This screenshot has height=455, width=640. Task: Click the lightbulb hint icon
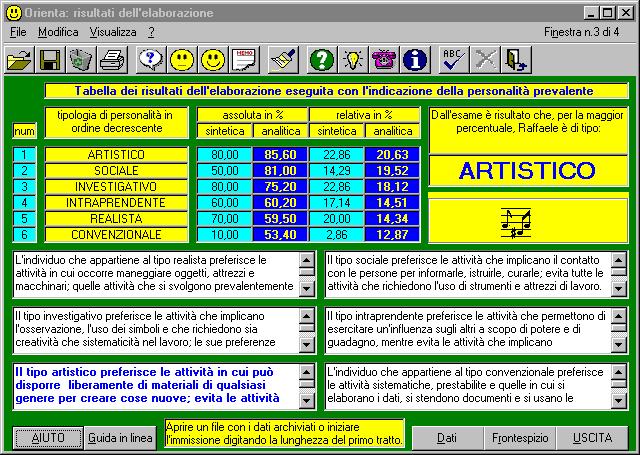352,60
